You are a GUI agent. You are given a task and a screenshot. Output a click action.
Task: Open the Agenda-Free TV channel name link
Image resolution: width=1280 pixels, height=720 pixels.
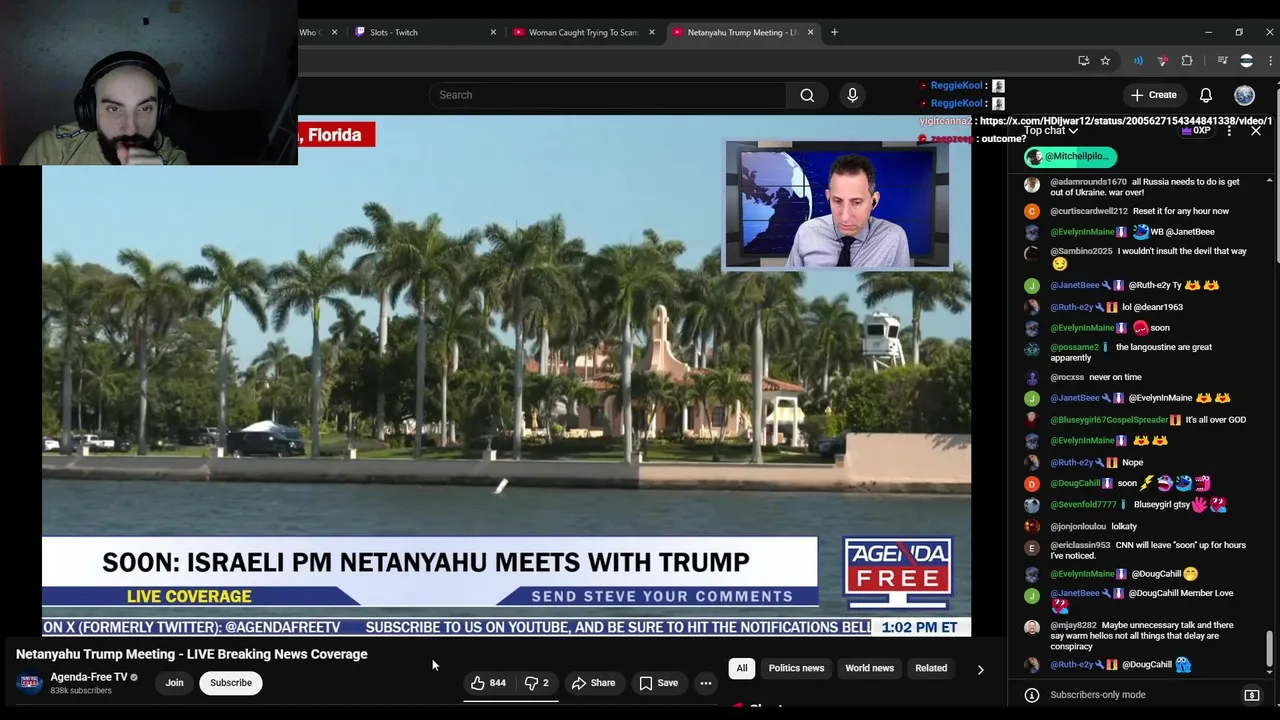click(x=89, y=677)
